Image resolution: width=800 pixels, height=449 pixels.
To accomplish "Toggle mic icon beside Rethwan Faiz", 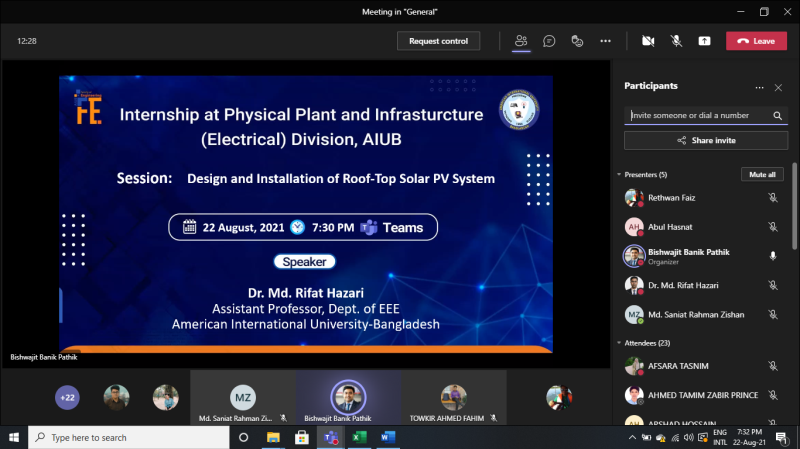I will [773, 198].
